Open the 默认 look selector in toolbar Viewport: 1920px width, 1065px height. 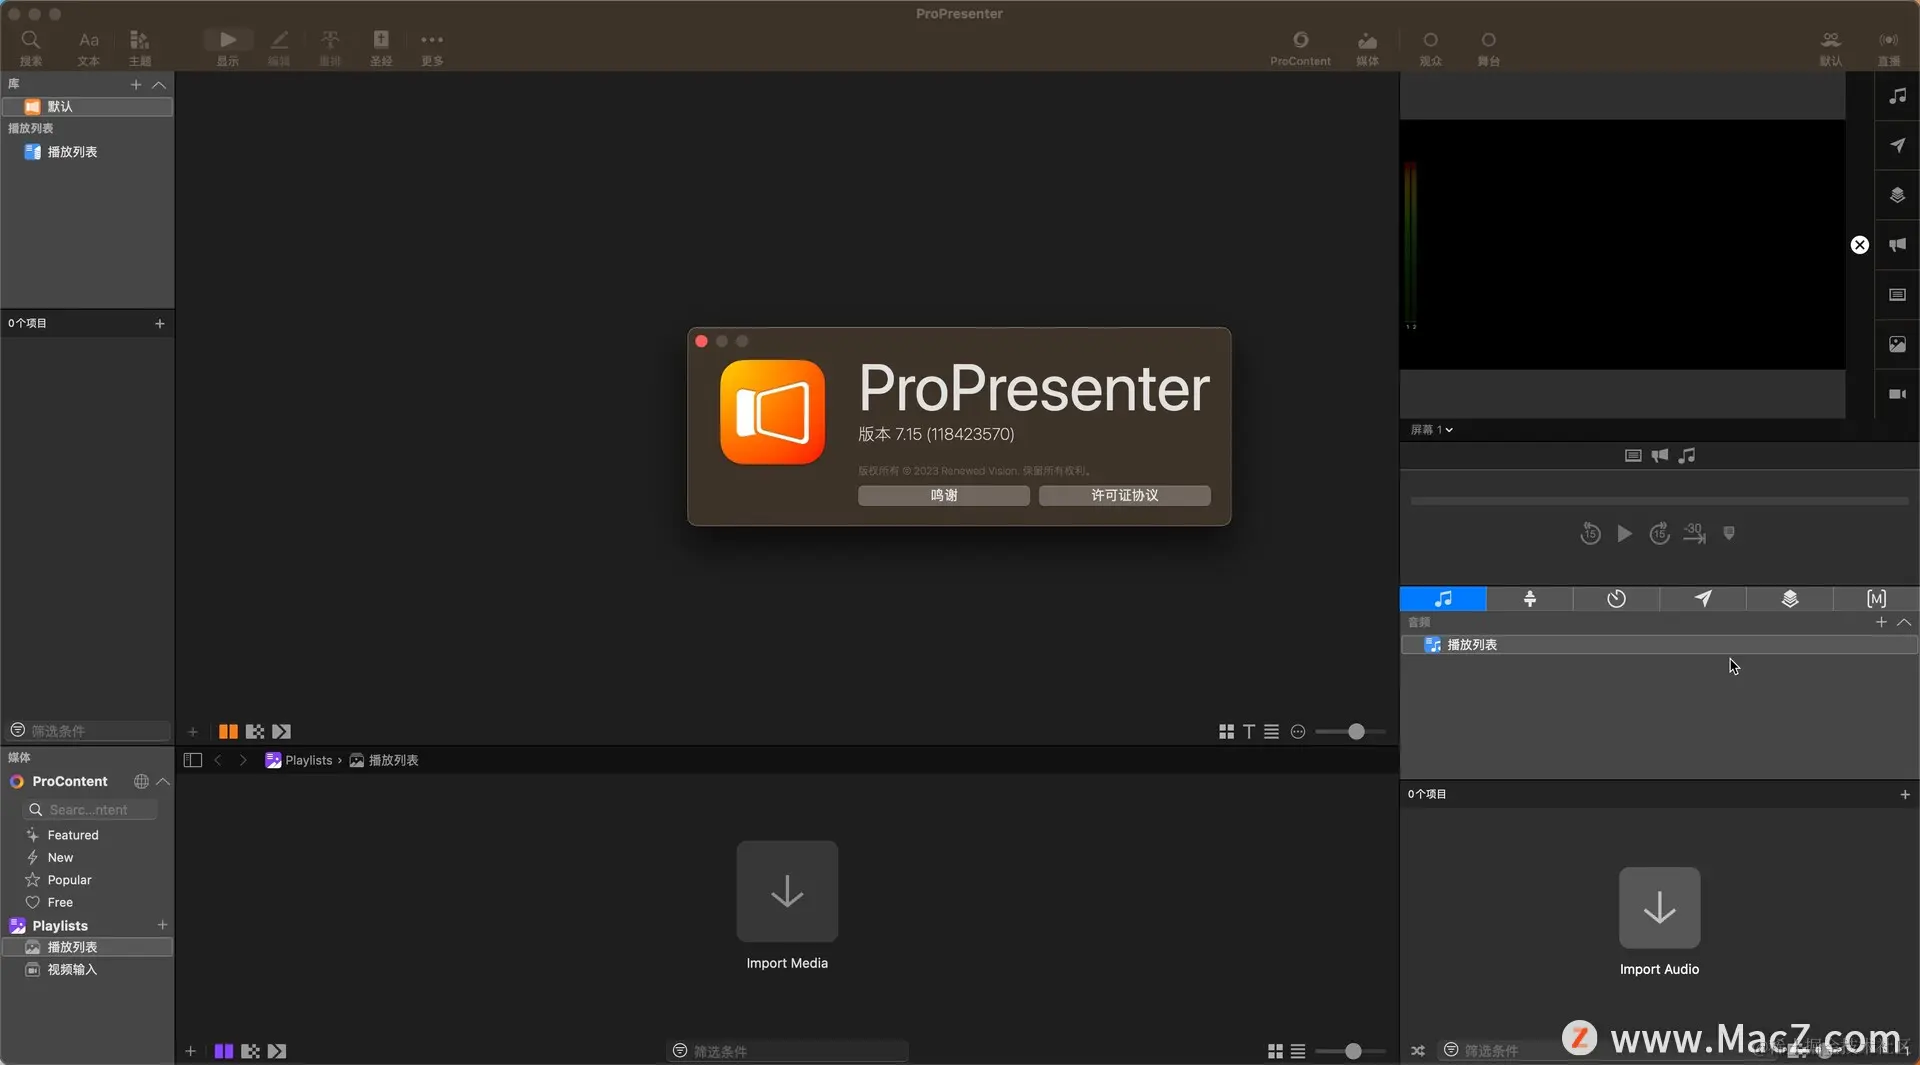coord(1831,46)
